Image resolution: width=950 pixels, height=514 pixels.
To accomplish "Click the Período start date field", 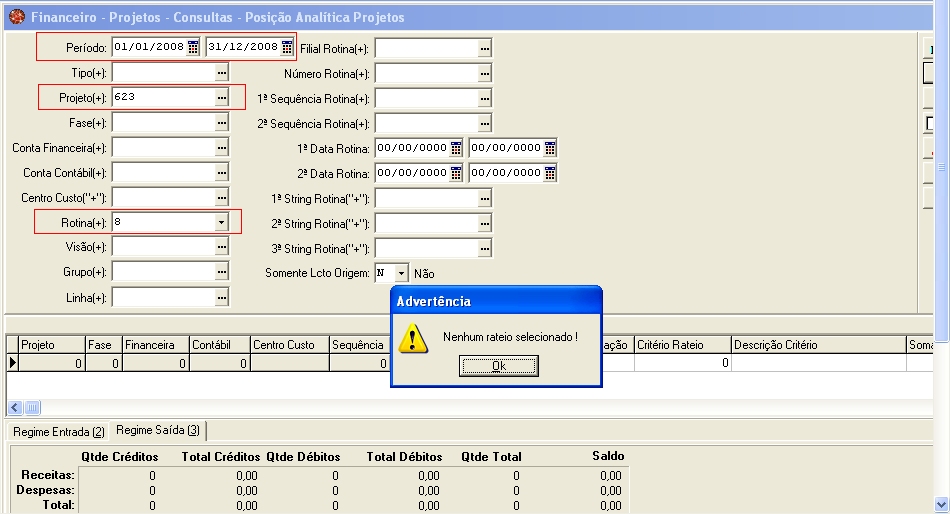I will click(150, 47).
